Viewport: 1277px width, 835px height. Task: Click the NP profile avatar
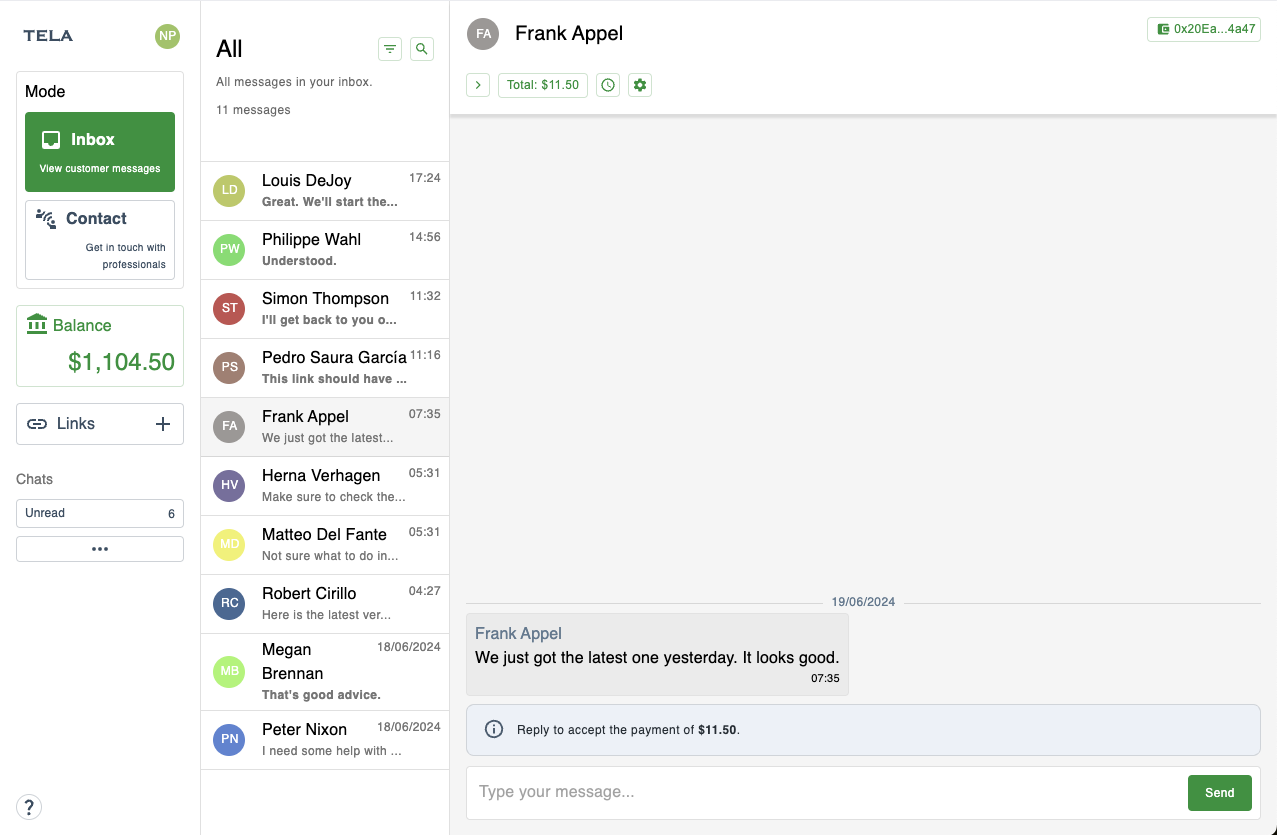(167, 36)
